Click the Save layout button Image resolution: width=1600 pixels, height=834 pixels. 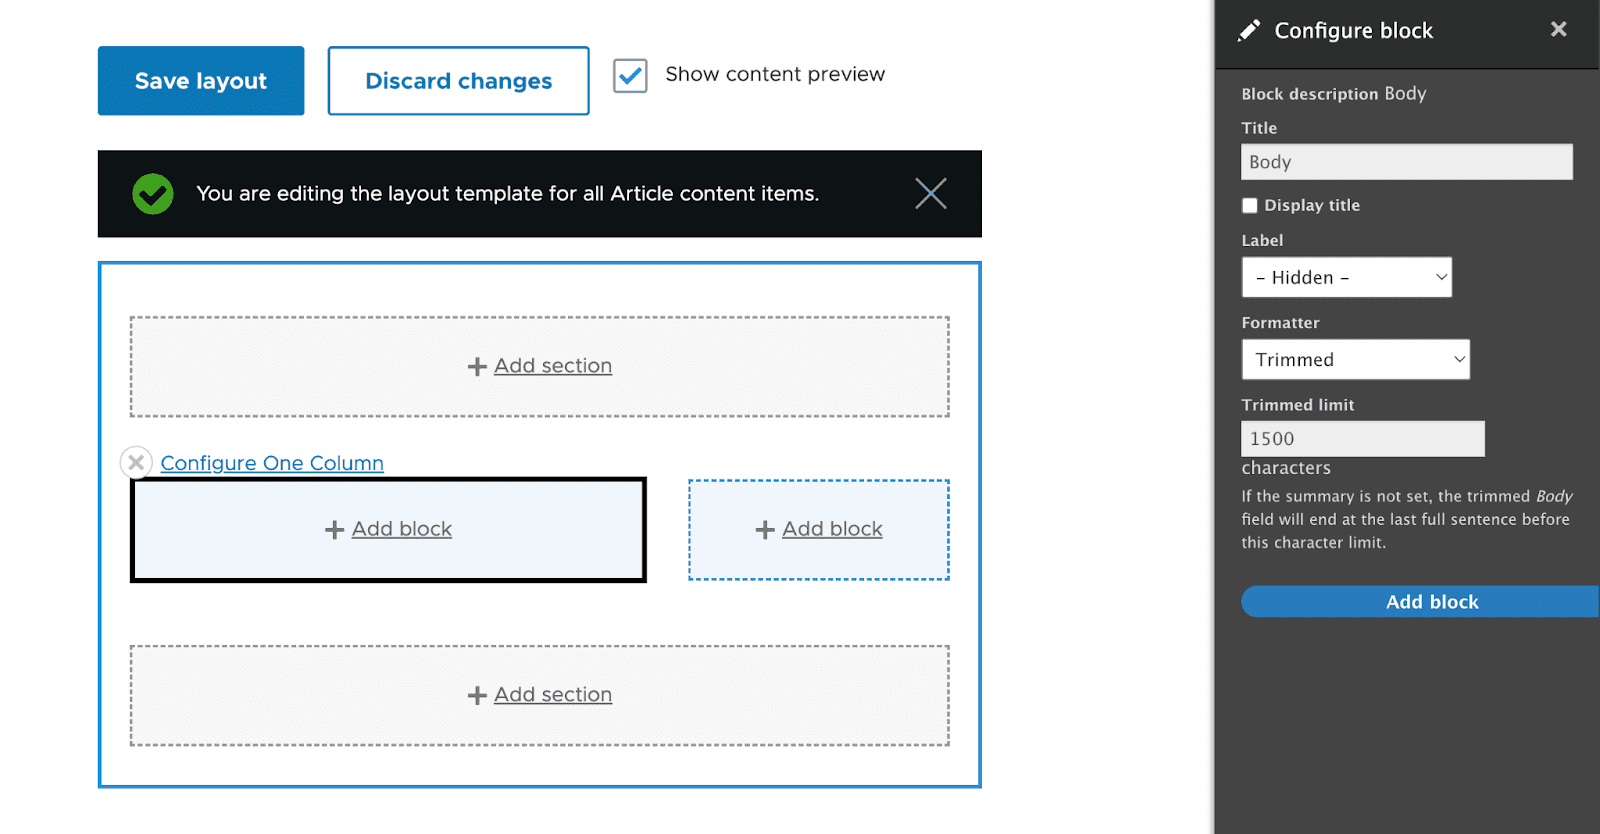201,81
